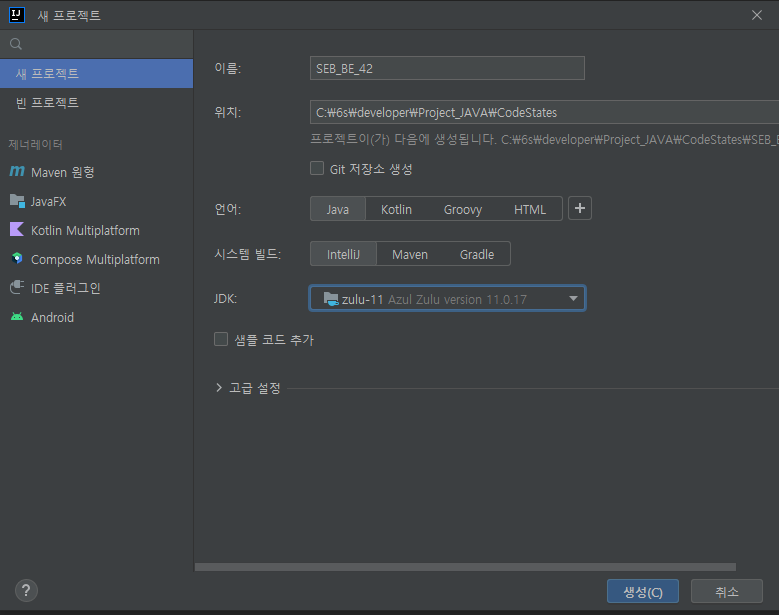The width and height of the screenshot is (779, 615).
Task: Open the JDK dropdown arrow
Action: [573, 299]
